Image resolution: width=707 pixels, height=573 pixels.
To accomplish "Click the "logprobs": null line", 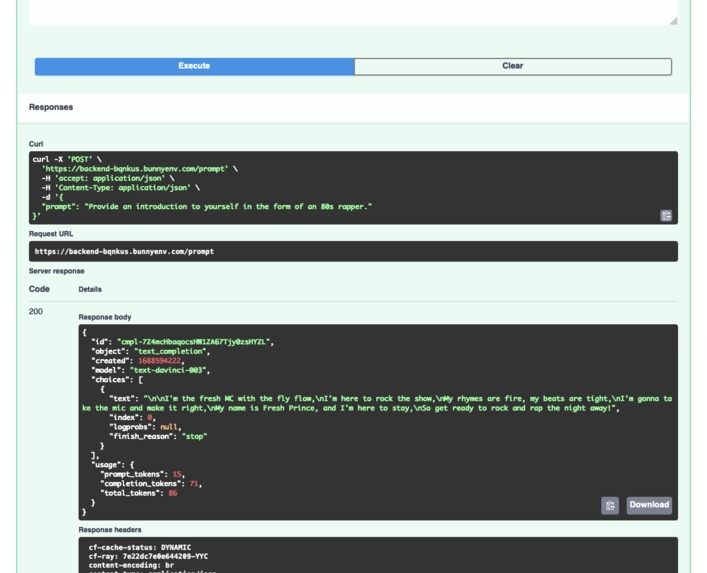I will pyautogui.click(x=145, y=427).
